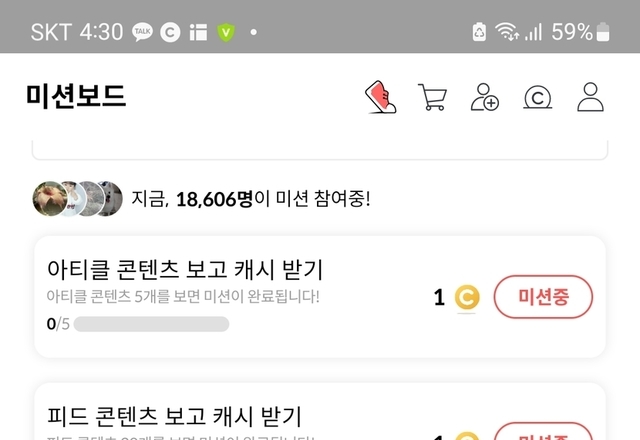
Task: Tap the gold coin on the 아티클 콘텐츠 mission
Action: click(x=466, y=297)
